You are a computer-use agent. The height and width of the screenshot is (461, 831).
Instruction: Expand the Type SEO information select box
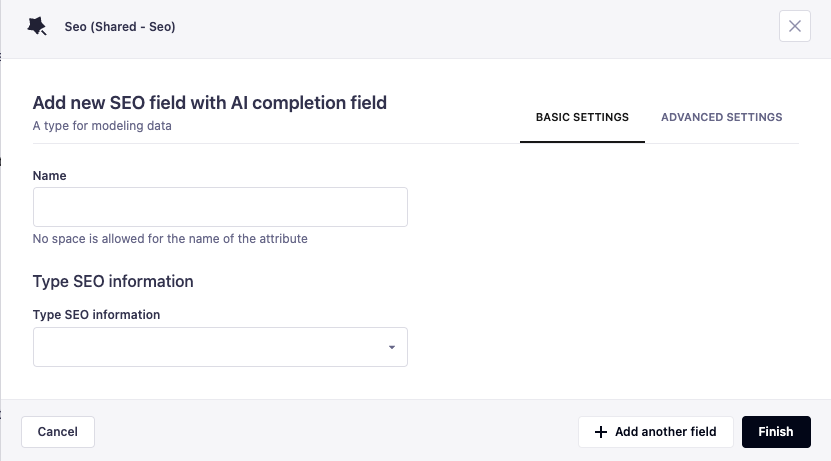[220, 347]
